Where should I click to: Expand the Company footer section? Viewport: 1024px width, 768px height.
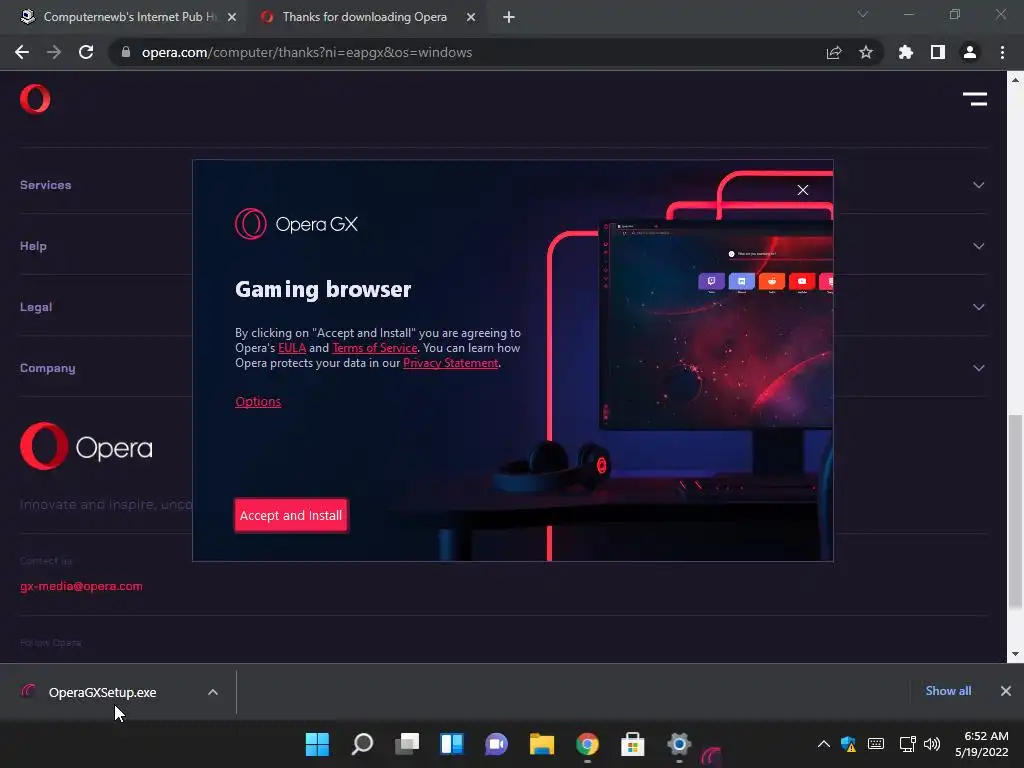click(x=502, y=368)
